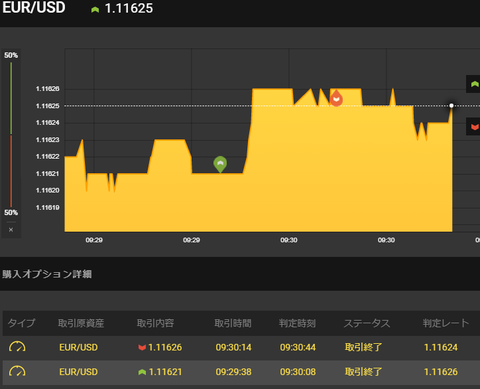This screenshot has width=480, height=389.
Task: Click the gauge icon in the 1.11621 trade row
Action: 17,371
